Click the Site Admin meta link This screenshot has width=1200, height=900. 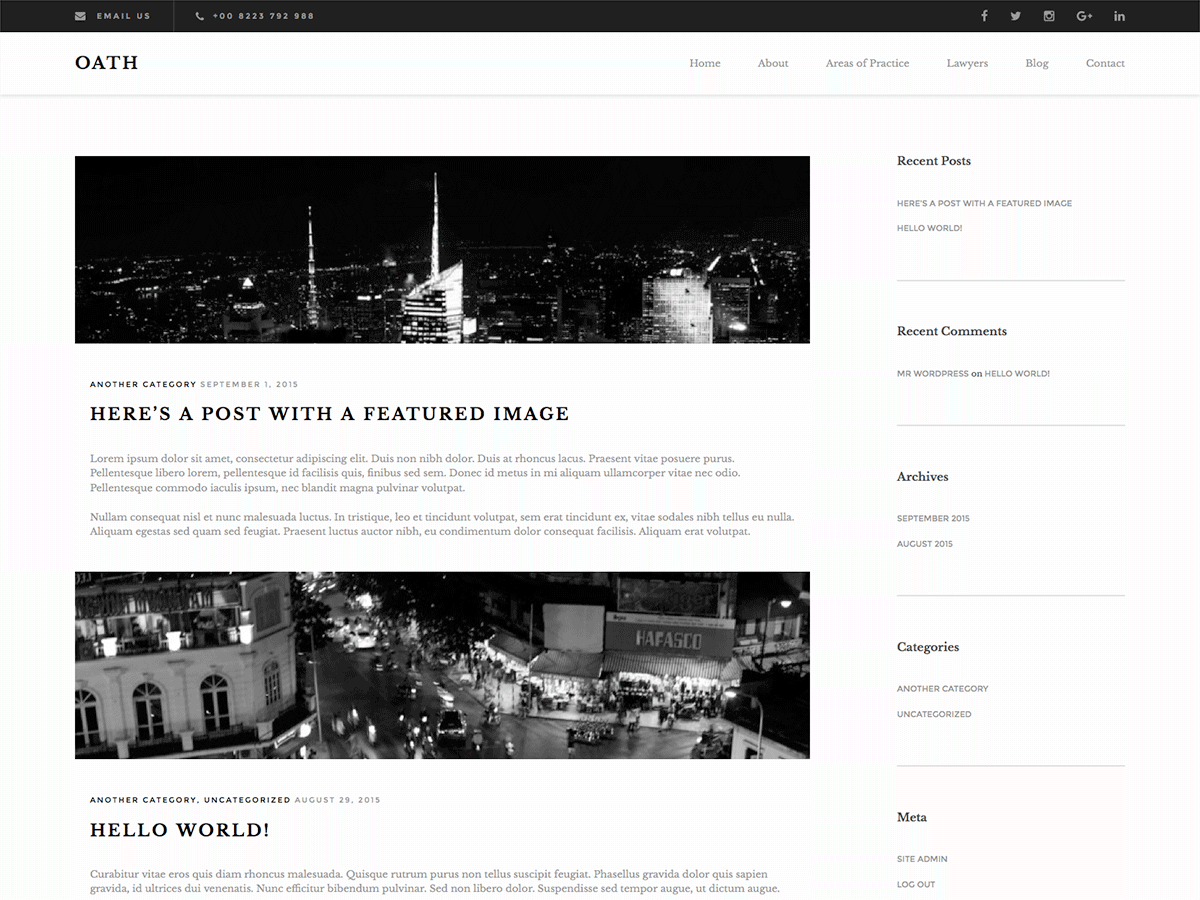coord(922,859)
